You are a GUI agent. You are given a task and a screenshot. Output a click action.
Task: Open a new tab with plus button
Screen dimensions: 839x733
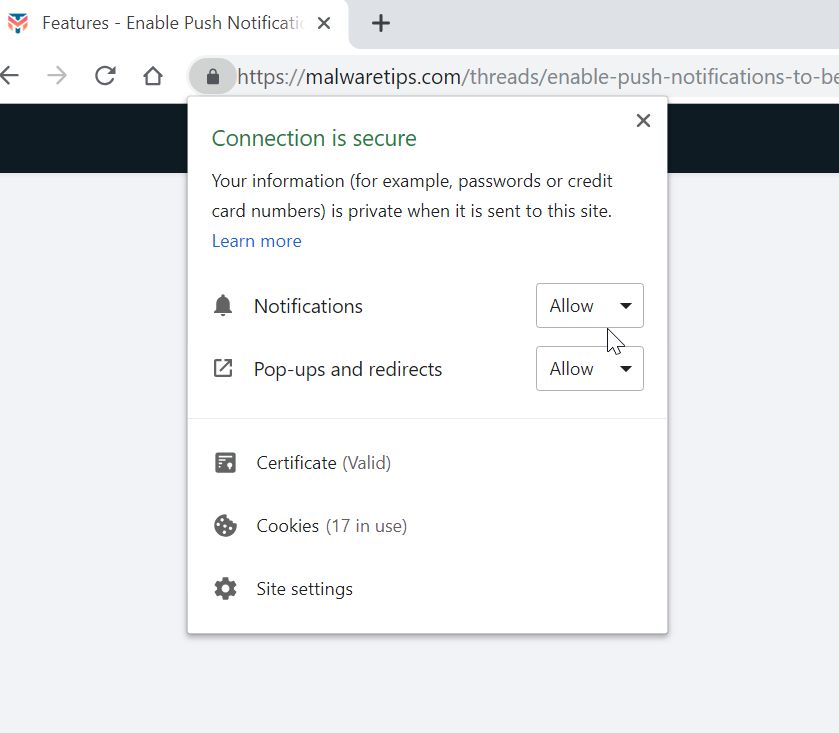tap(381, 23)
